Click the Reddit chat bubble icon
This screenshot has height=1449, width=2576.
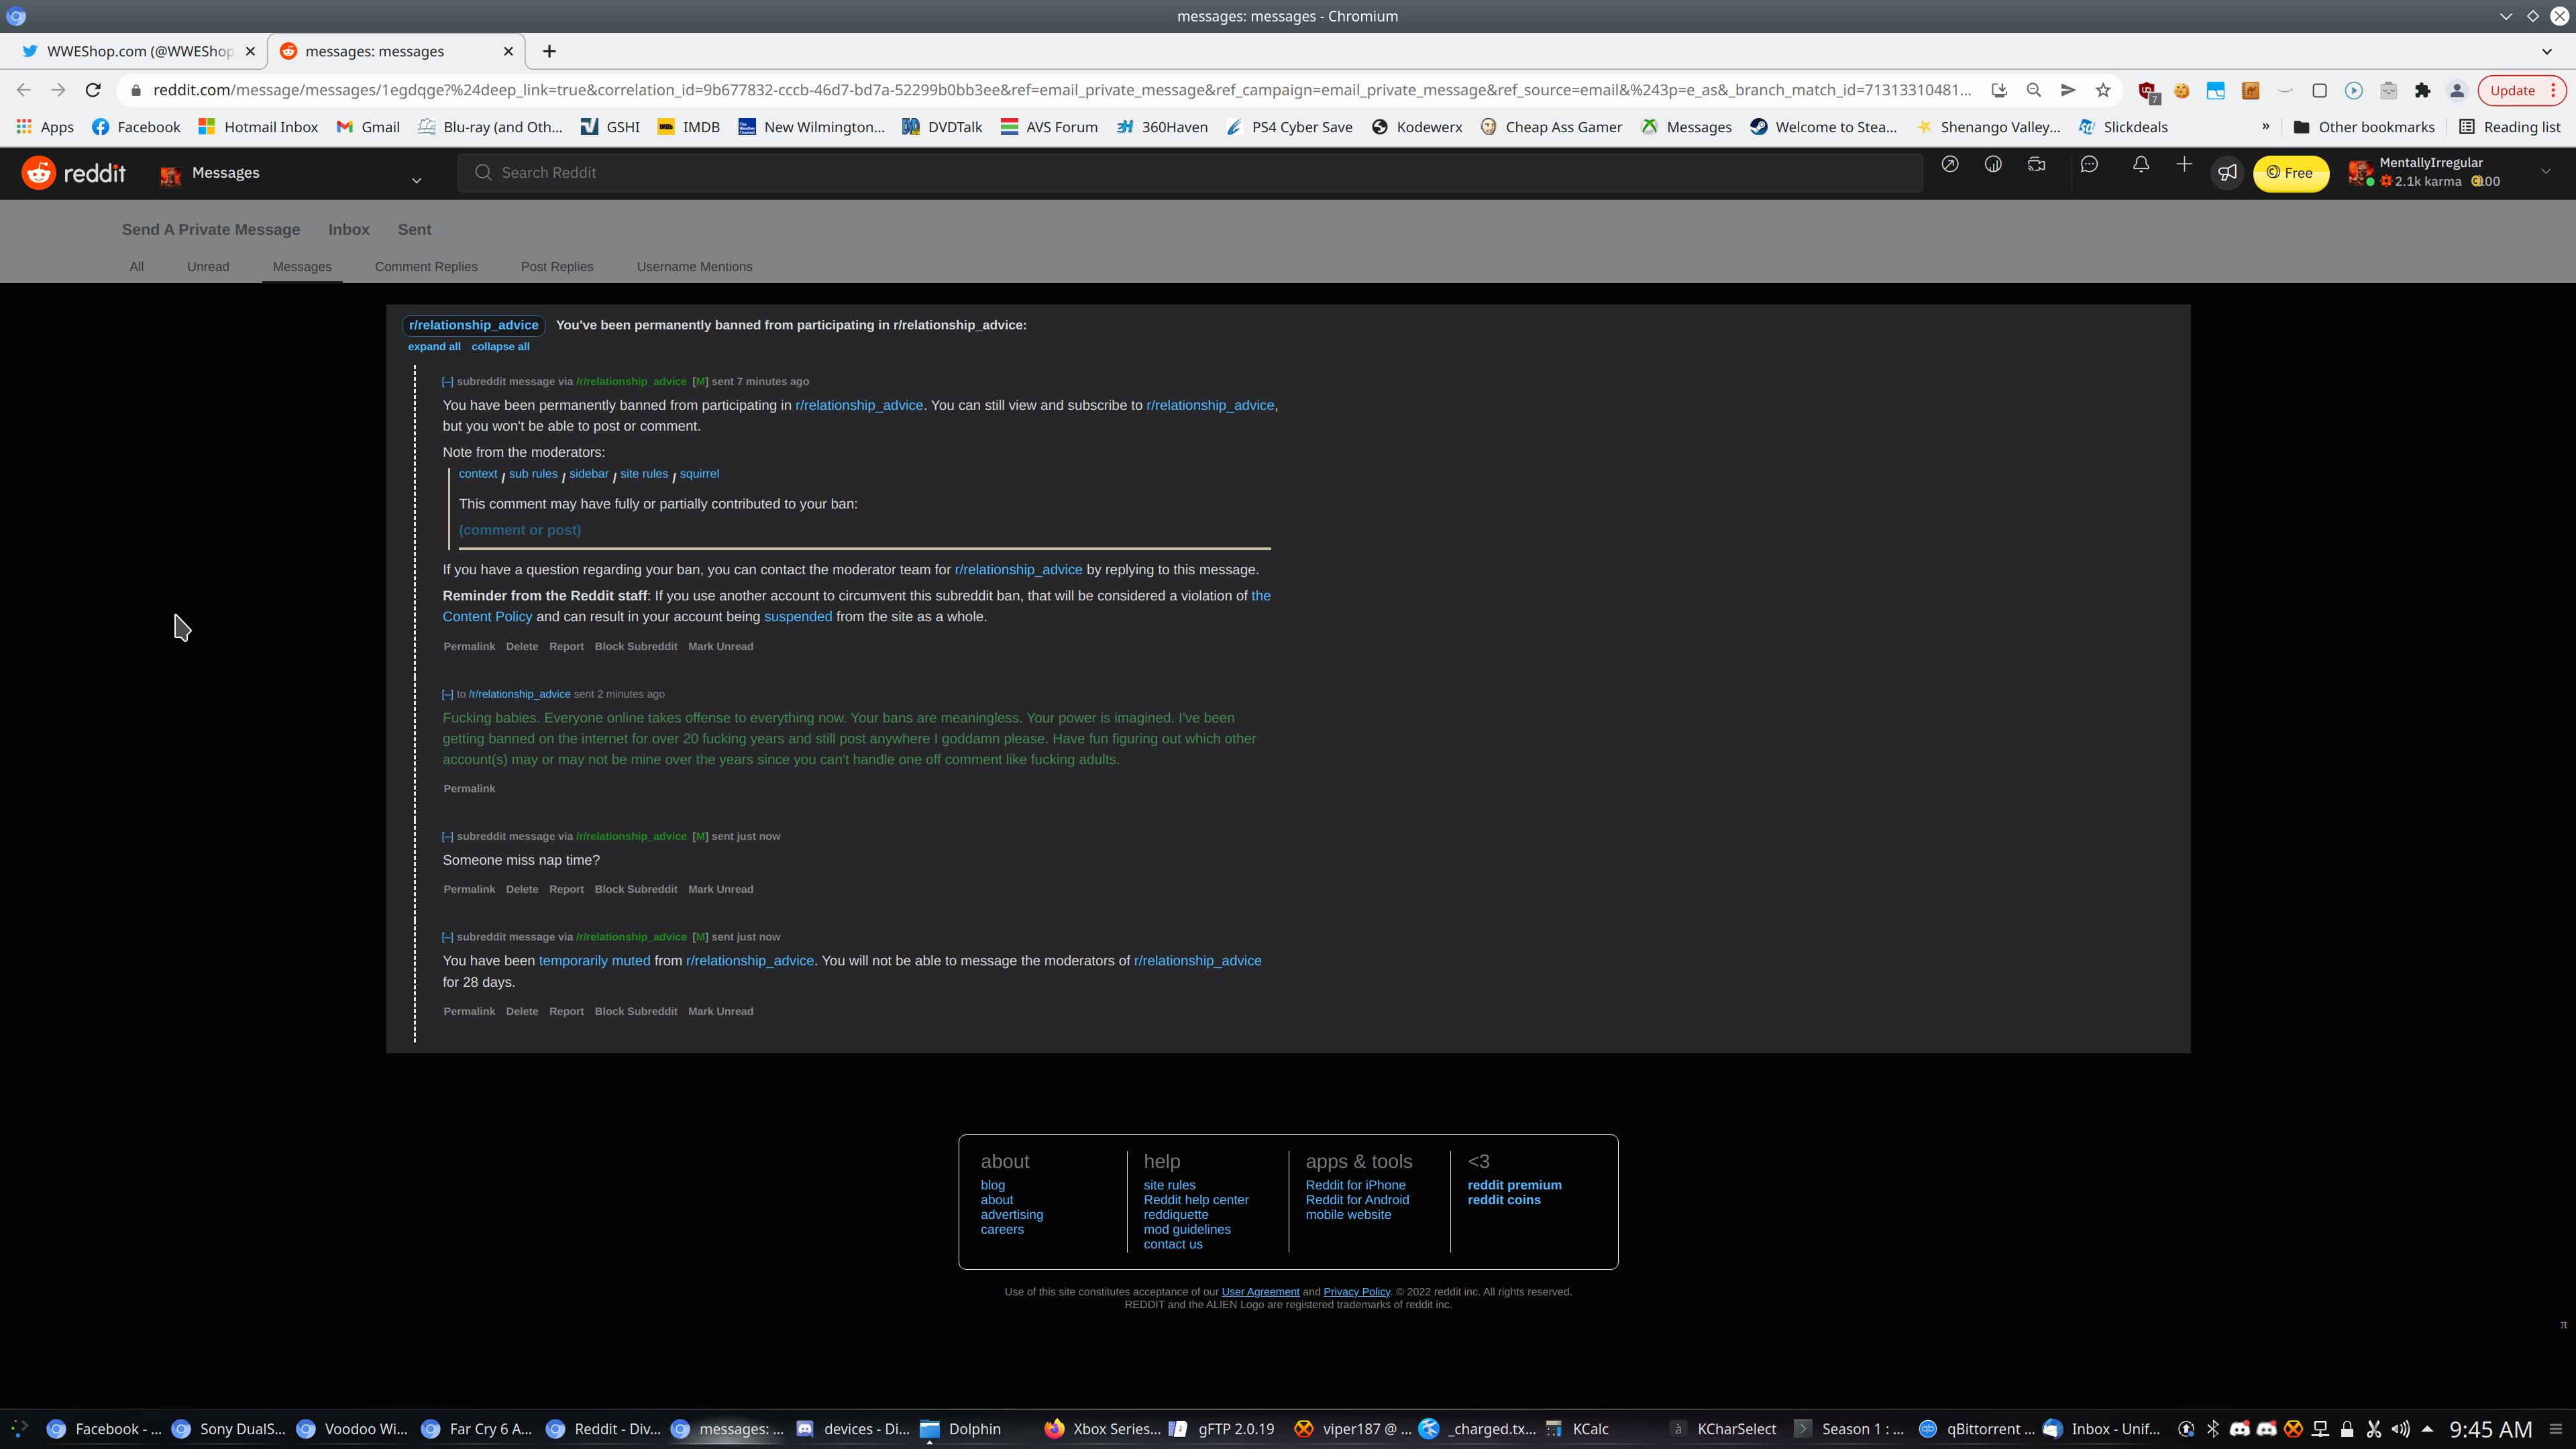tap(2089, 165)
